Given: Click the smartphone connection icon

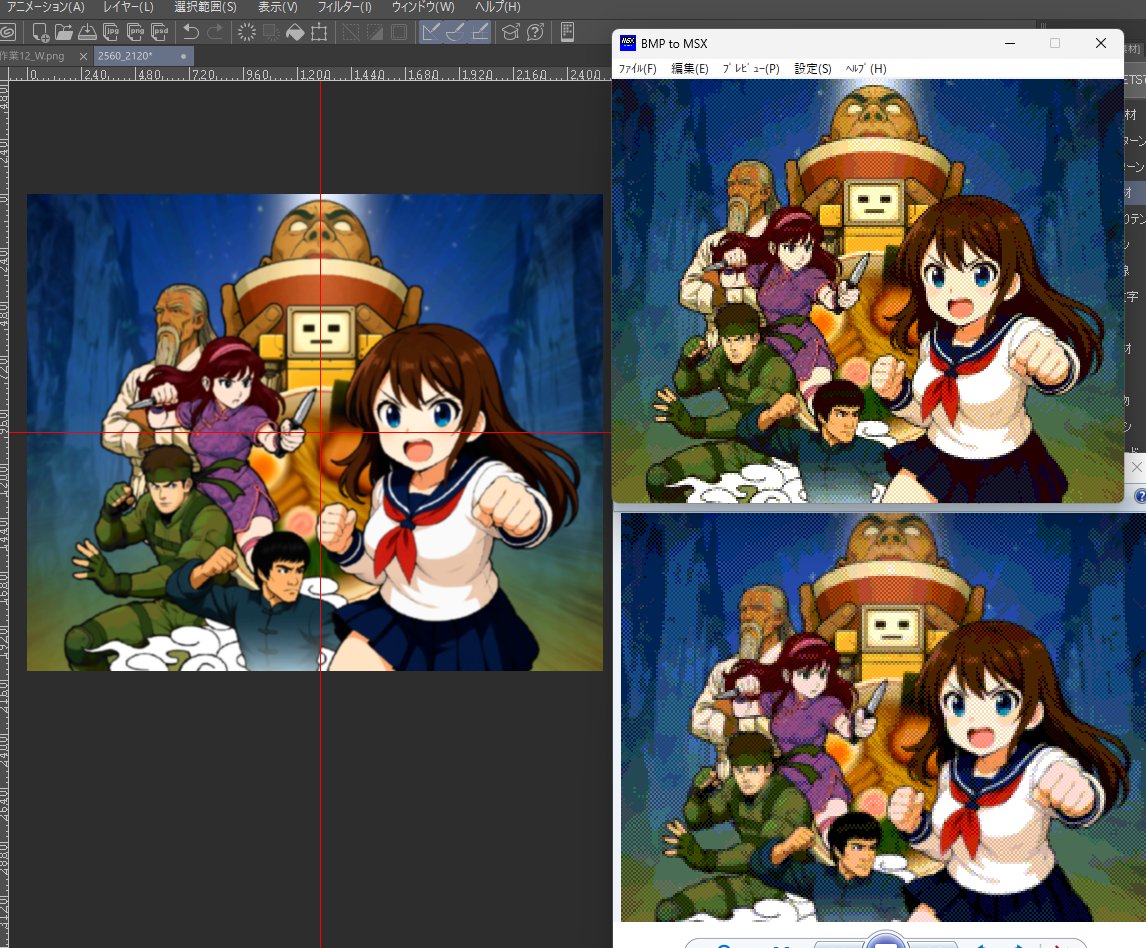Looking at the screenshot, I should tap(567, 32).
